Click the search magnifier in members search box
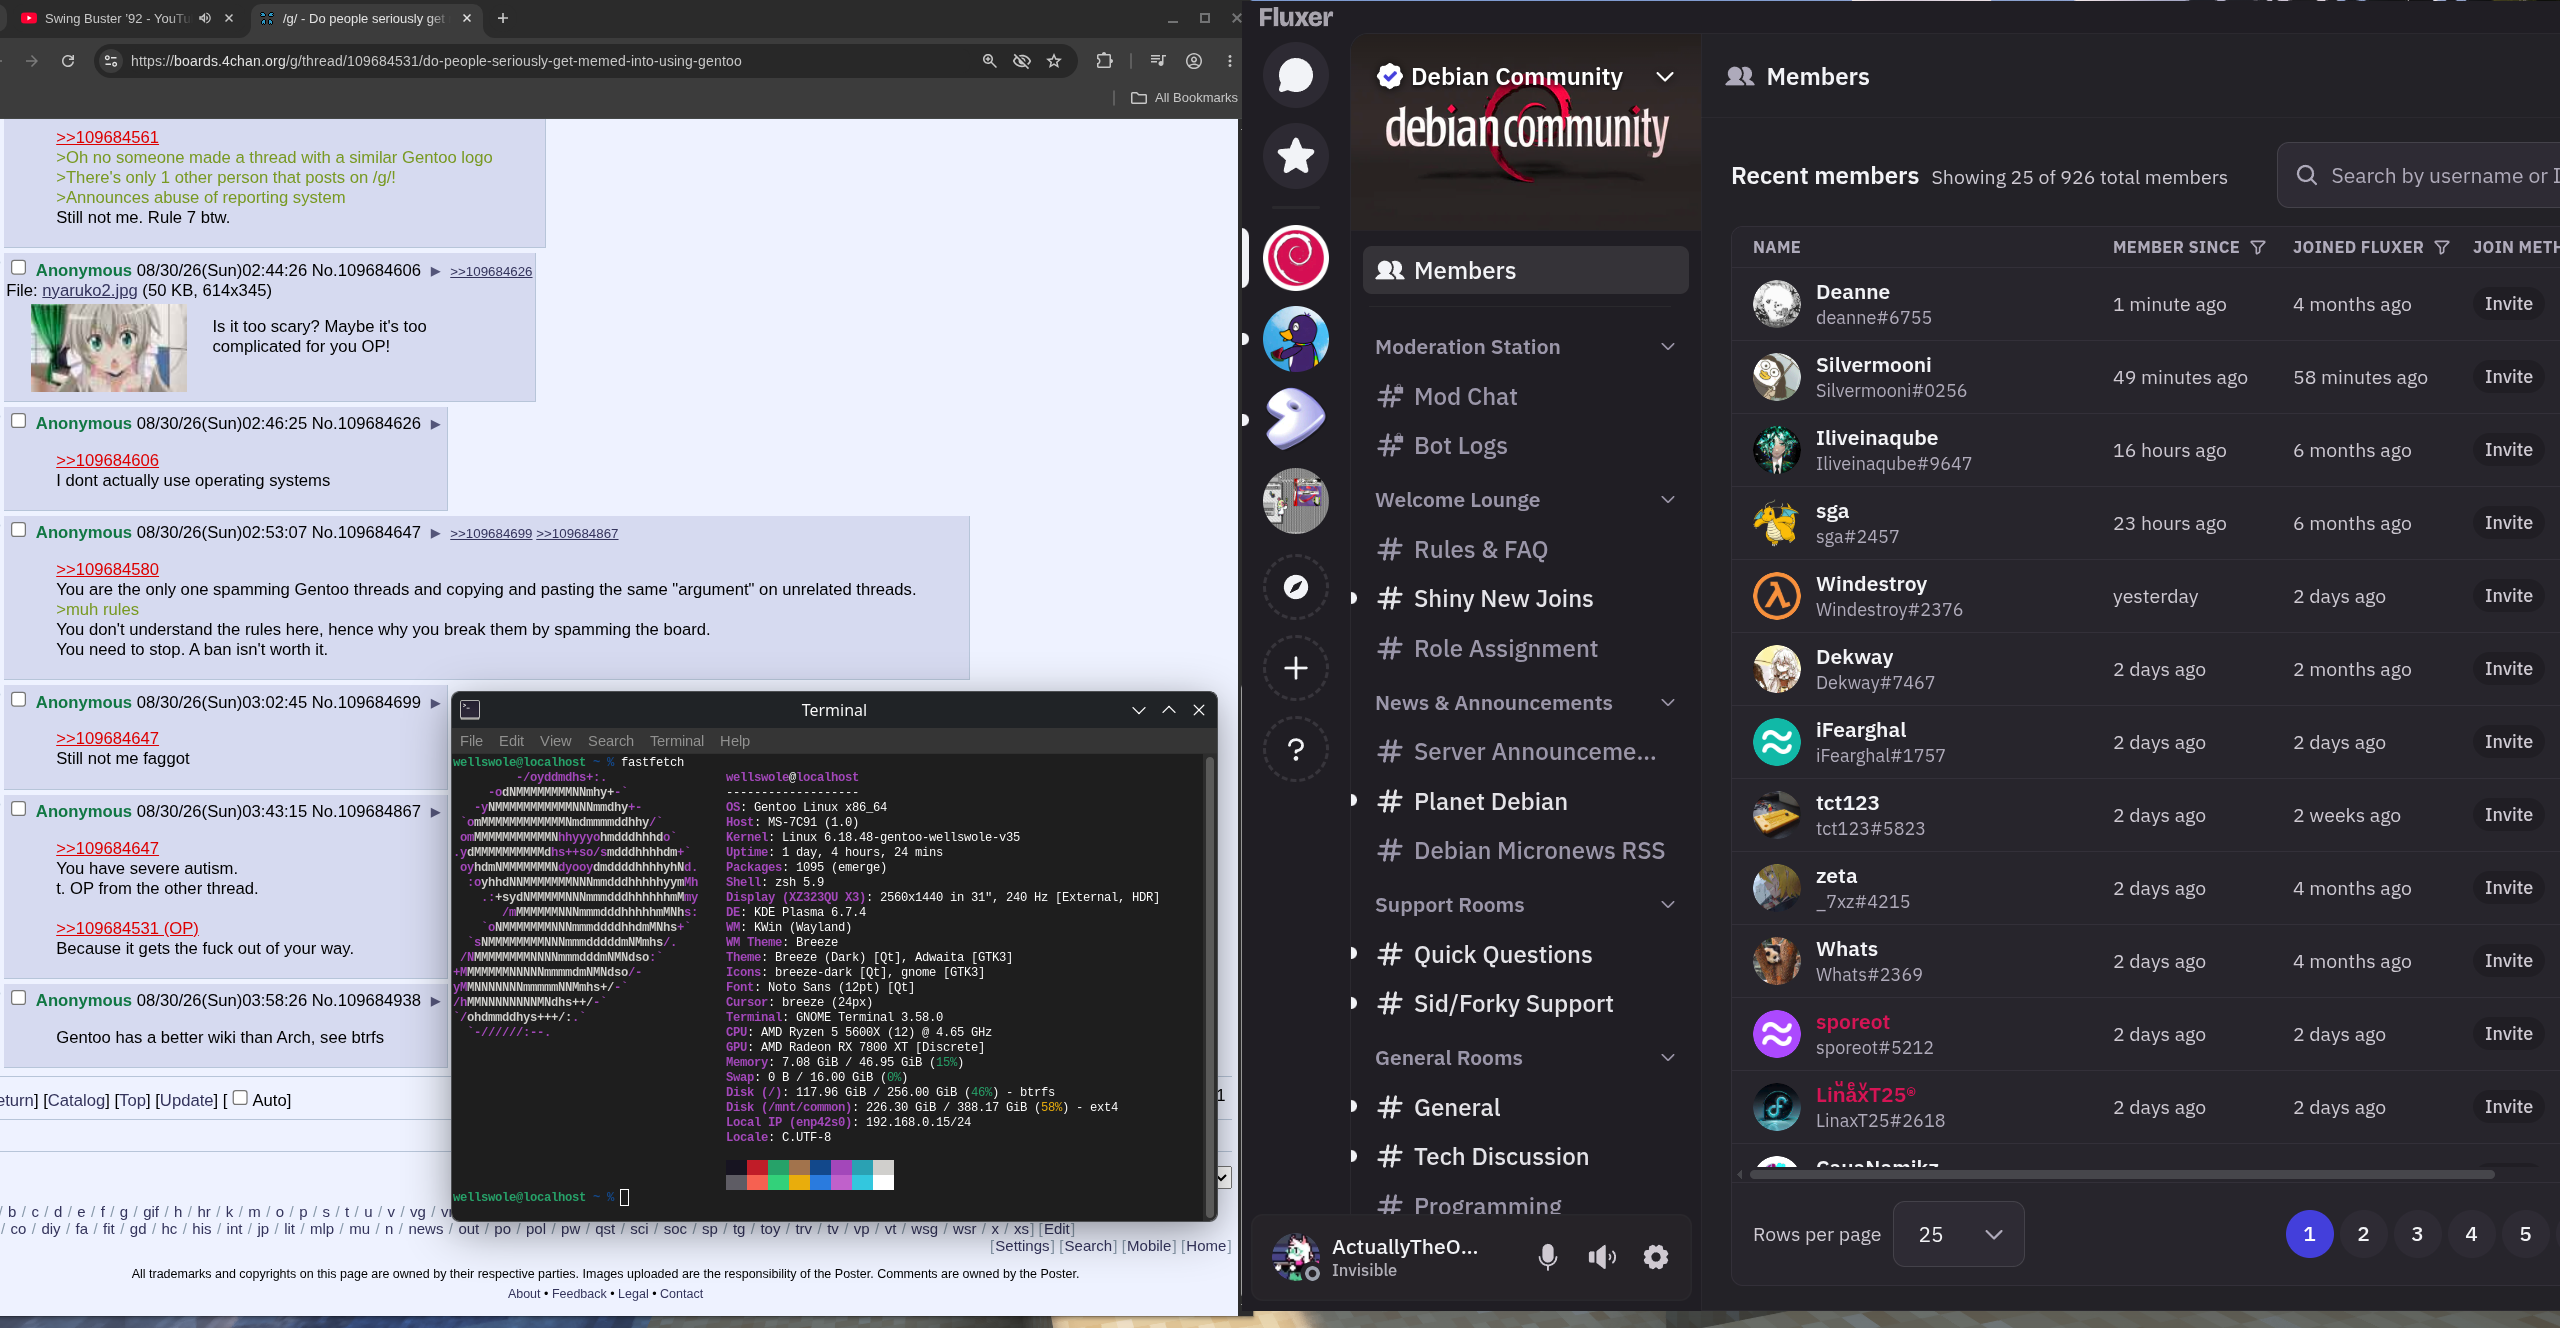This screenshot has width=2560, height=1328. 2307,176
